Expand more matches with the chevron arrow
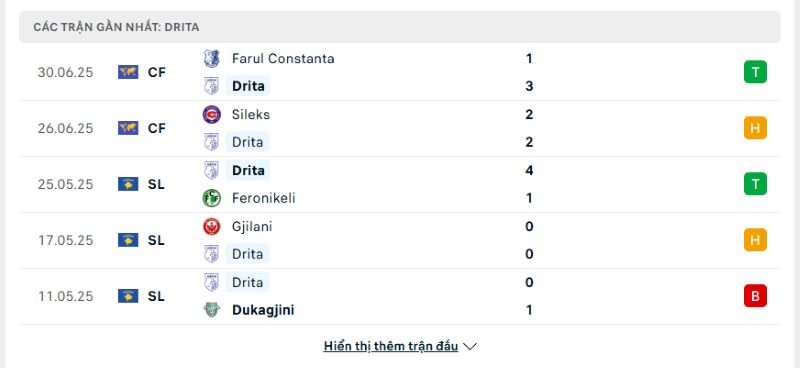The width and height of the screenshot is (800, 368). click(470, 347)
